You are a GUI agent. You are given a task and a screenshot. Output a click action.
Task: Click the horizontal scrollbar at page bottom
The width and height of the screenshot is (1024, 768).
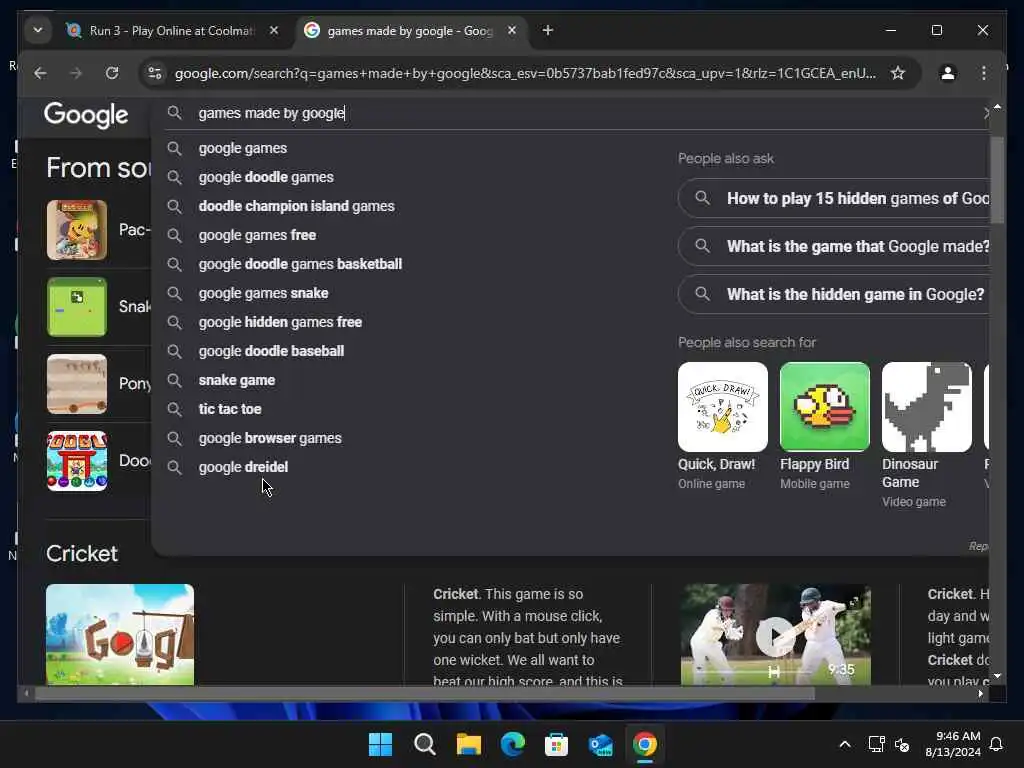tap(424, 694)
